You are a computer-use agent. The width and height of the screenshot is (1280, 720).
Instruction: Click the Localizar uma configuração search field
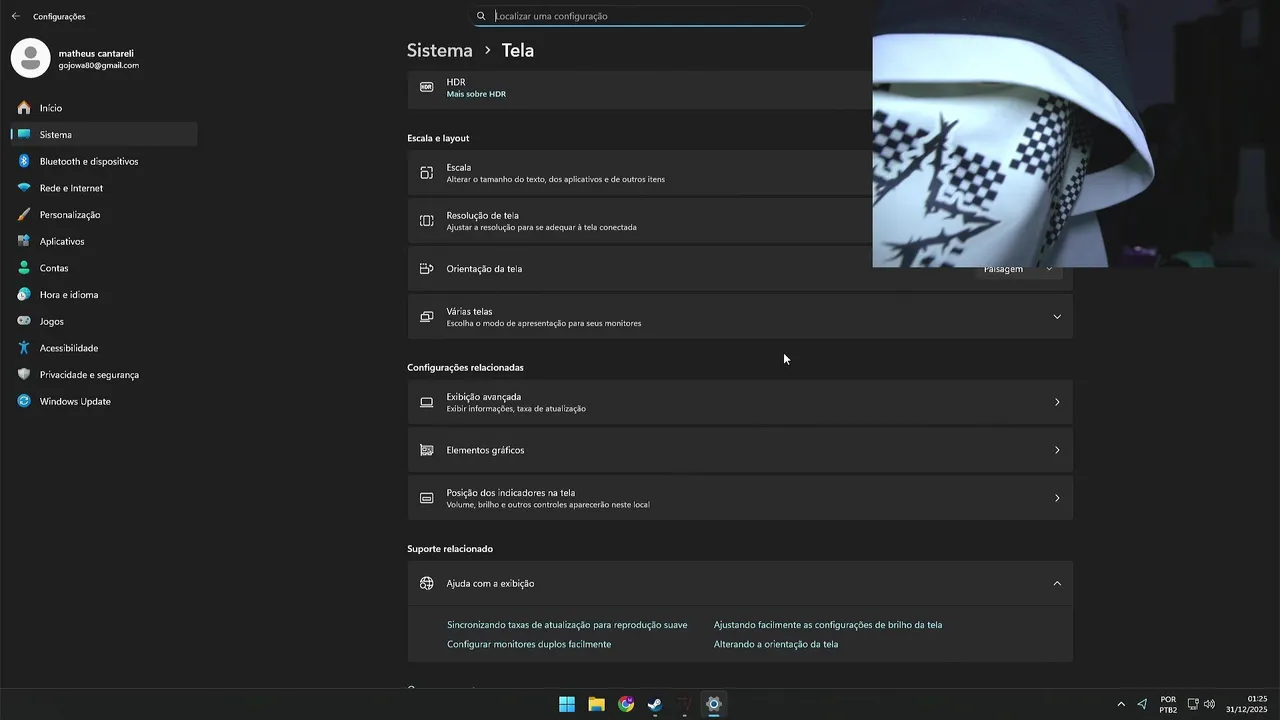pyautogui.click(x=650, y=16)
